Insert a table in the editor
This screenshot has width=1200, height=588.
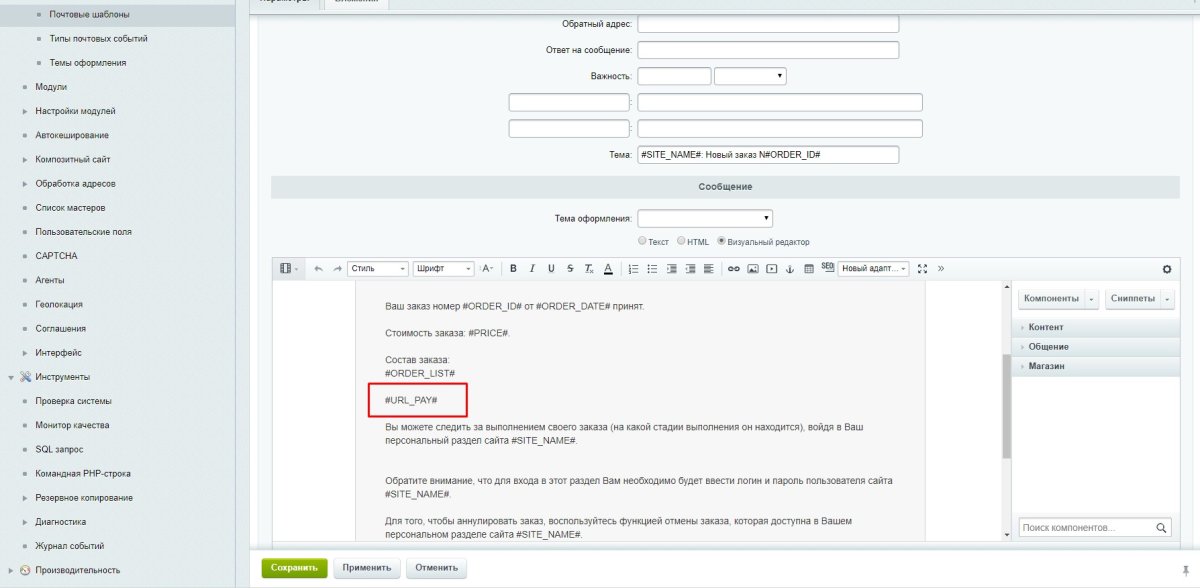click(x=809, y=268)
